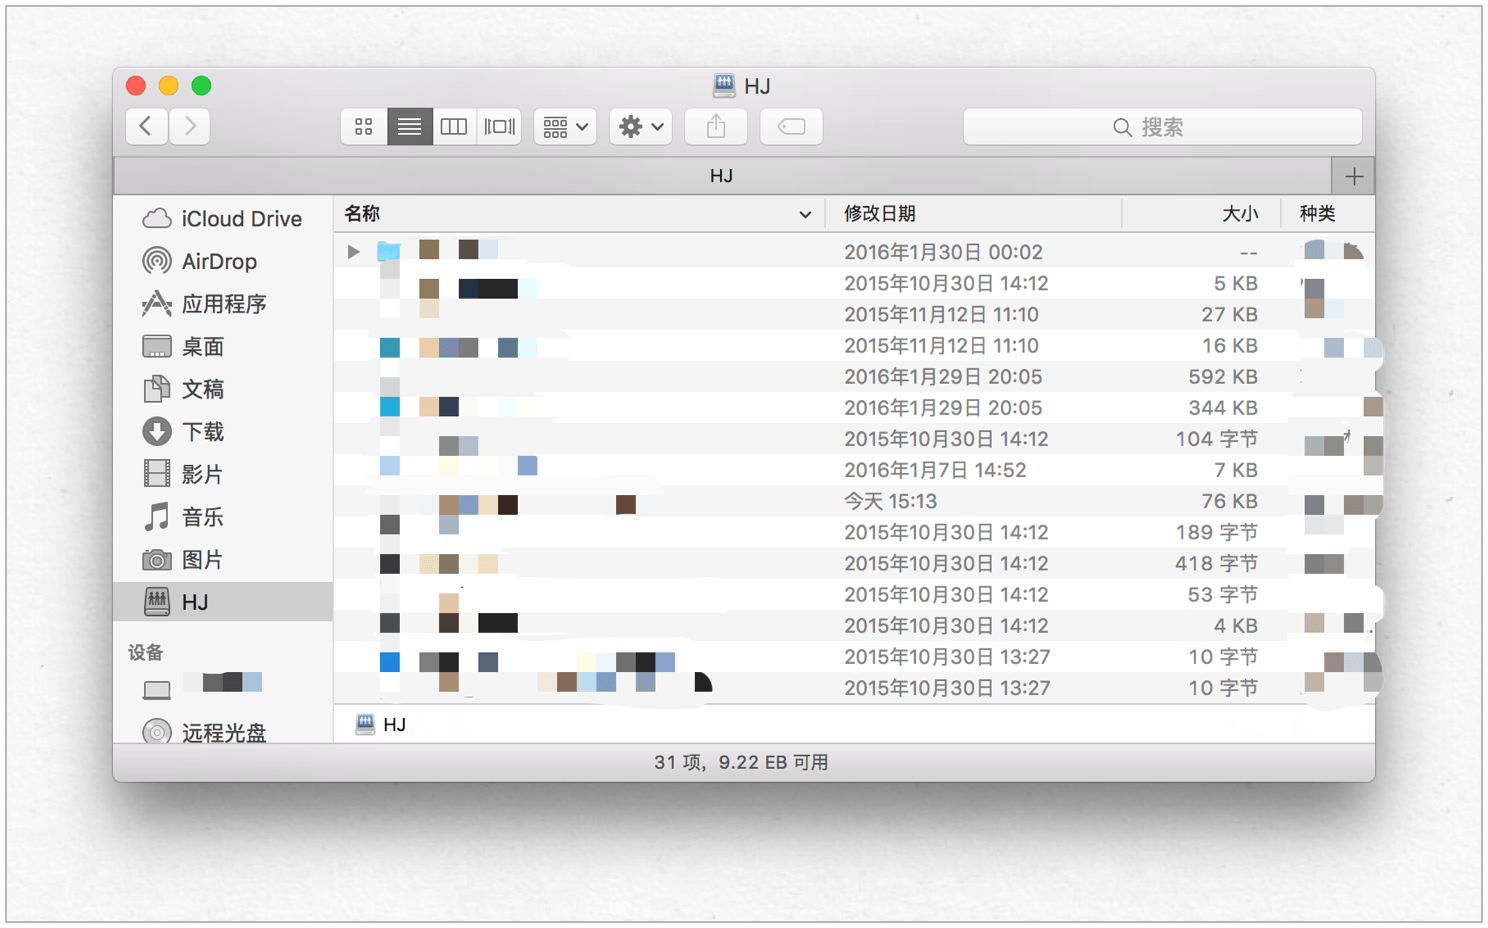Sort by 修改日期 column header
The height and width of the screenshot is (928, 1488).
coord(880,214)
